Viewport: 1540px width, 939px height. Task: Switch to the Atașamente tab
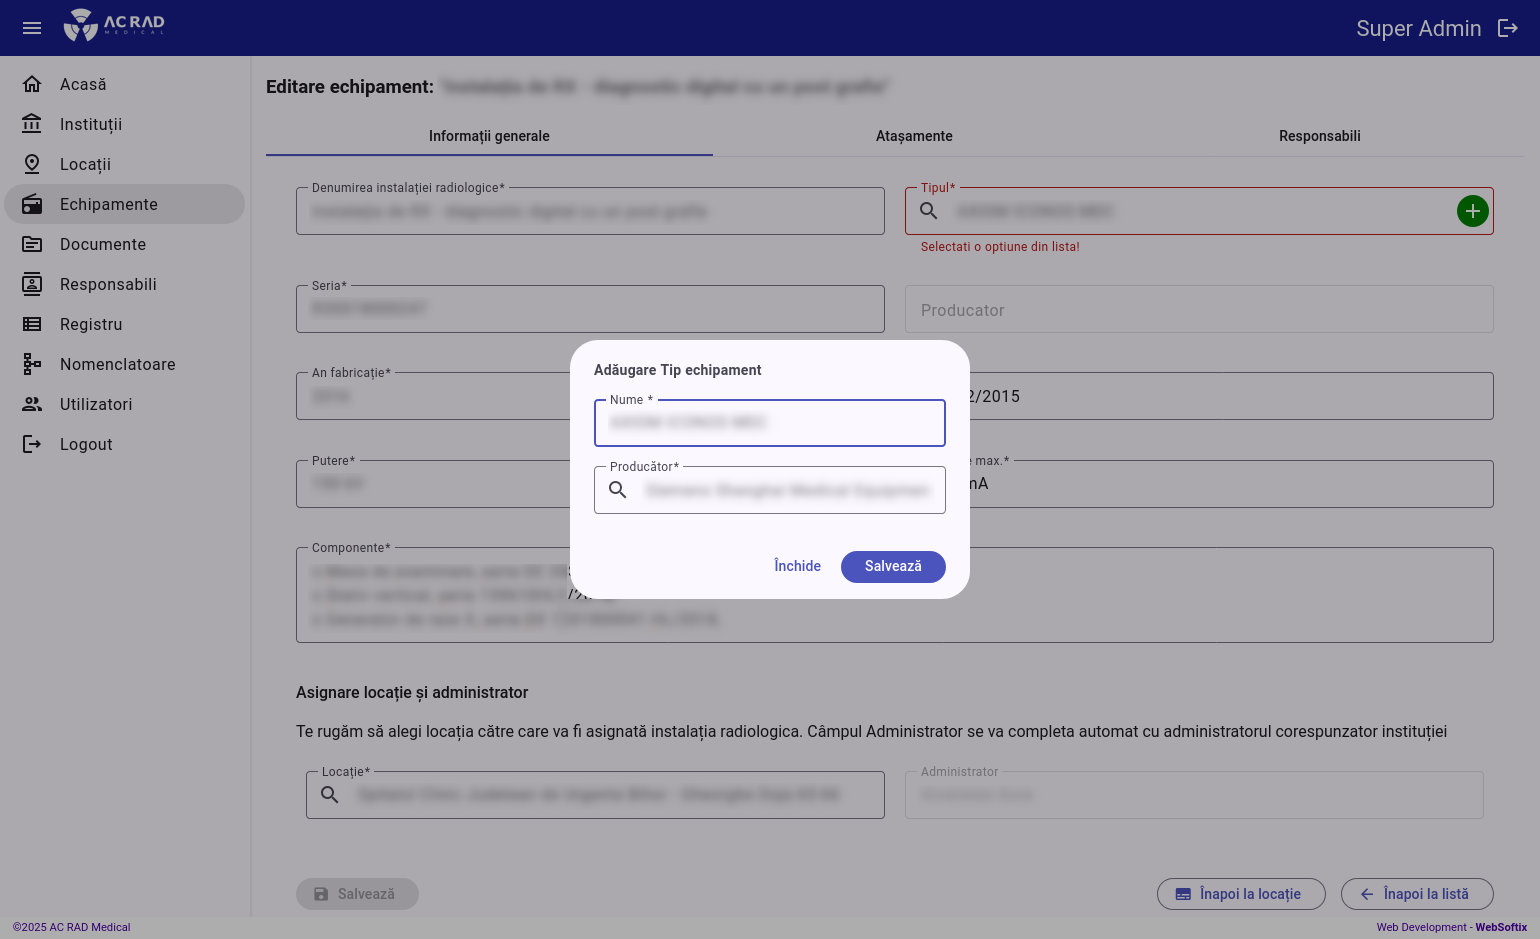pyautogui.click(x=913, y=136)
